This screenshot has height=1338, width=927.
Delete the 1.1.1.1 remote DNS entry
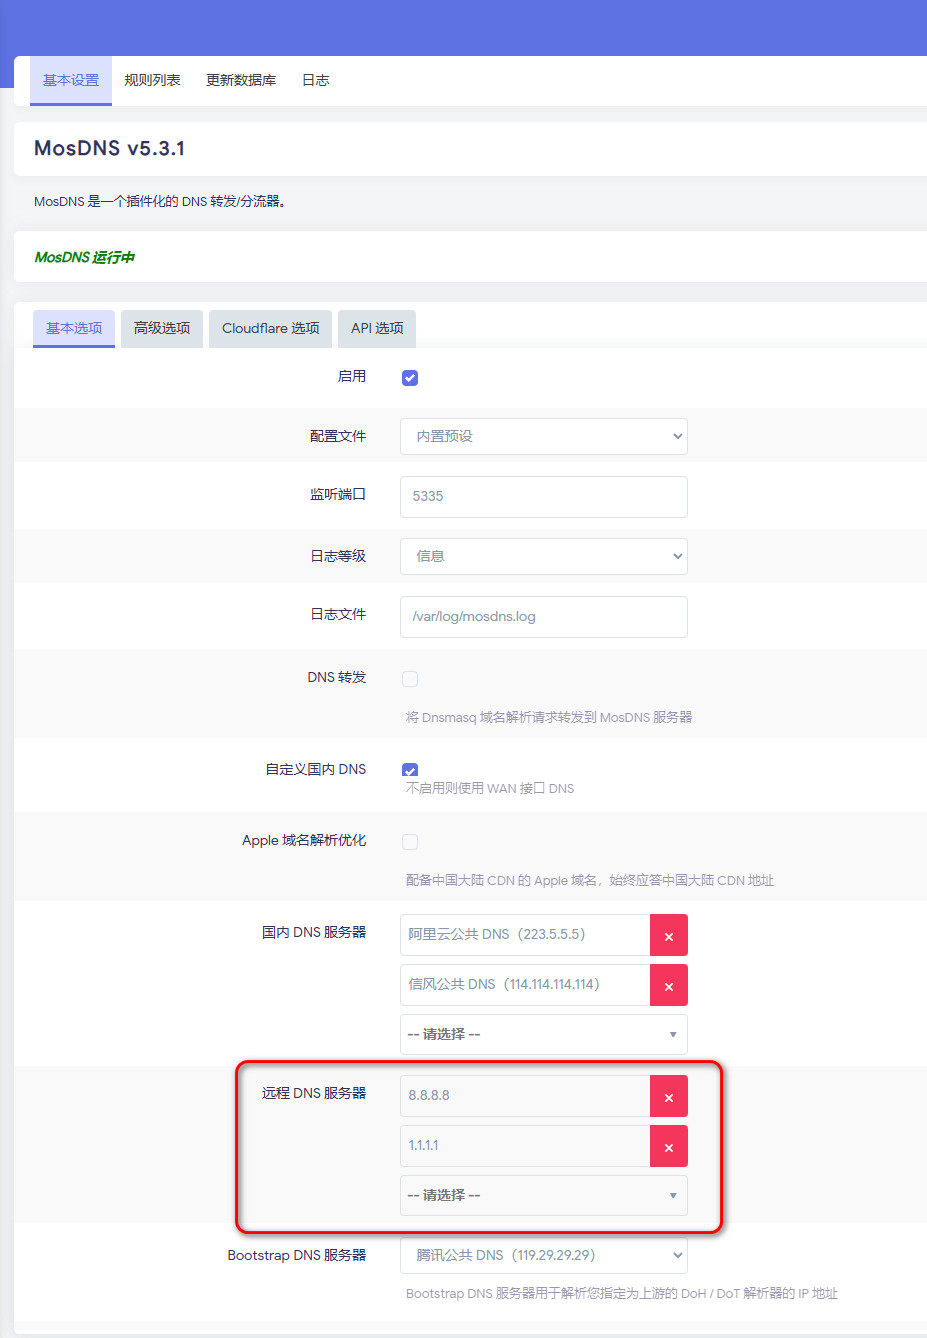(x=669, y=1146)
